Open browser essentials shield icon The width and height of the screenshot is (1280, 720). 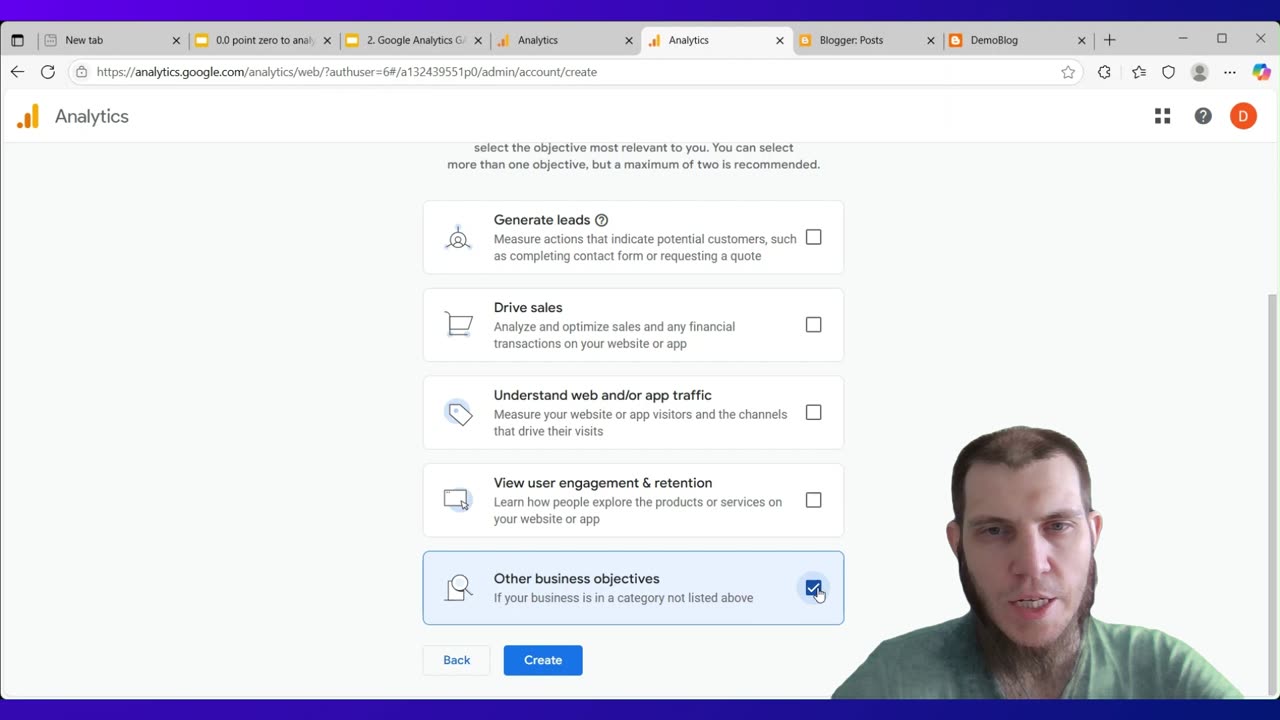(1168, 72)
